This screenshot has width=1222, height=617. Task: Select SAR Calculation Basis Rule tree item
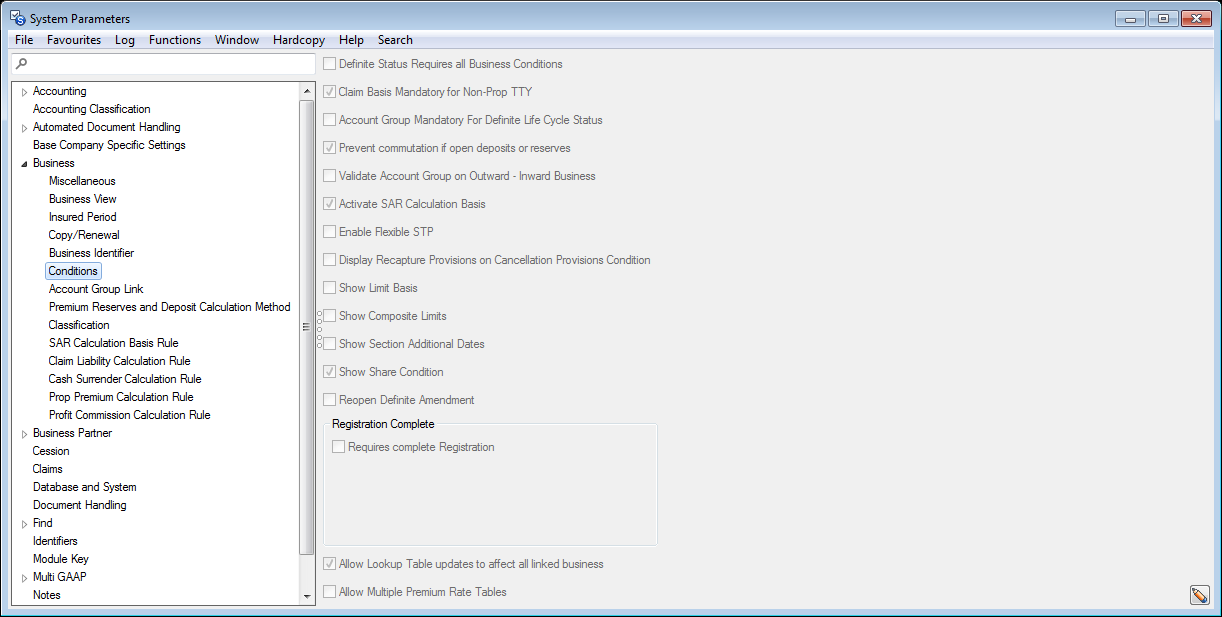113,343
